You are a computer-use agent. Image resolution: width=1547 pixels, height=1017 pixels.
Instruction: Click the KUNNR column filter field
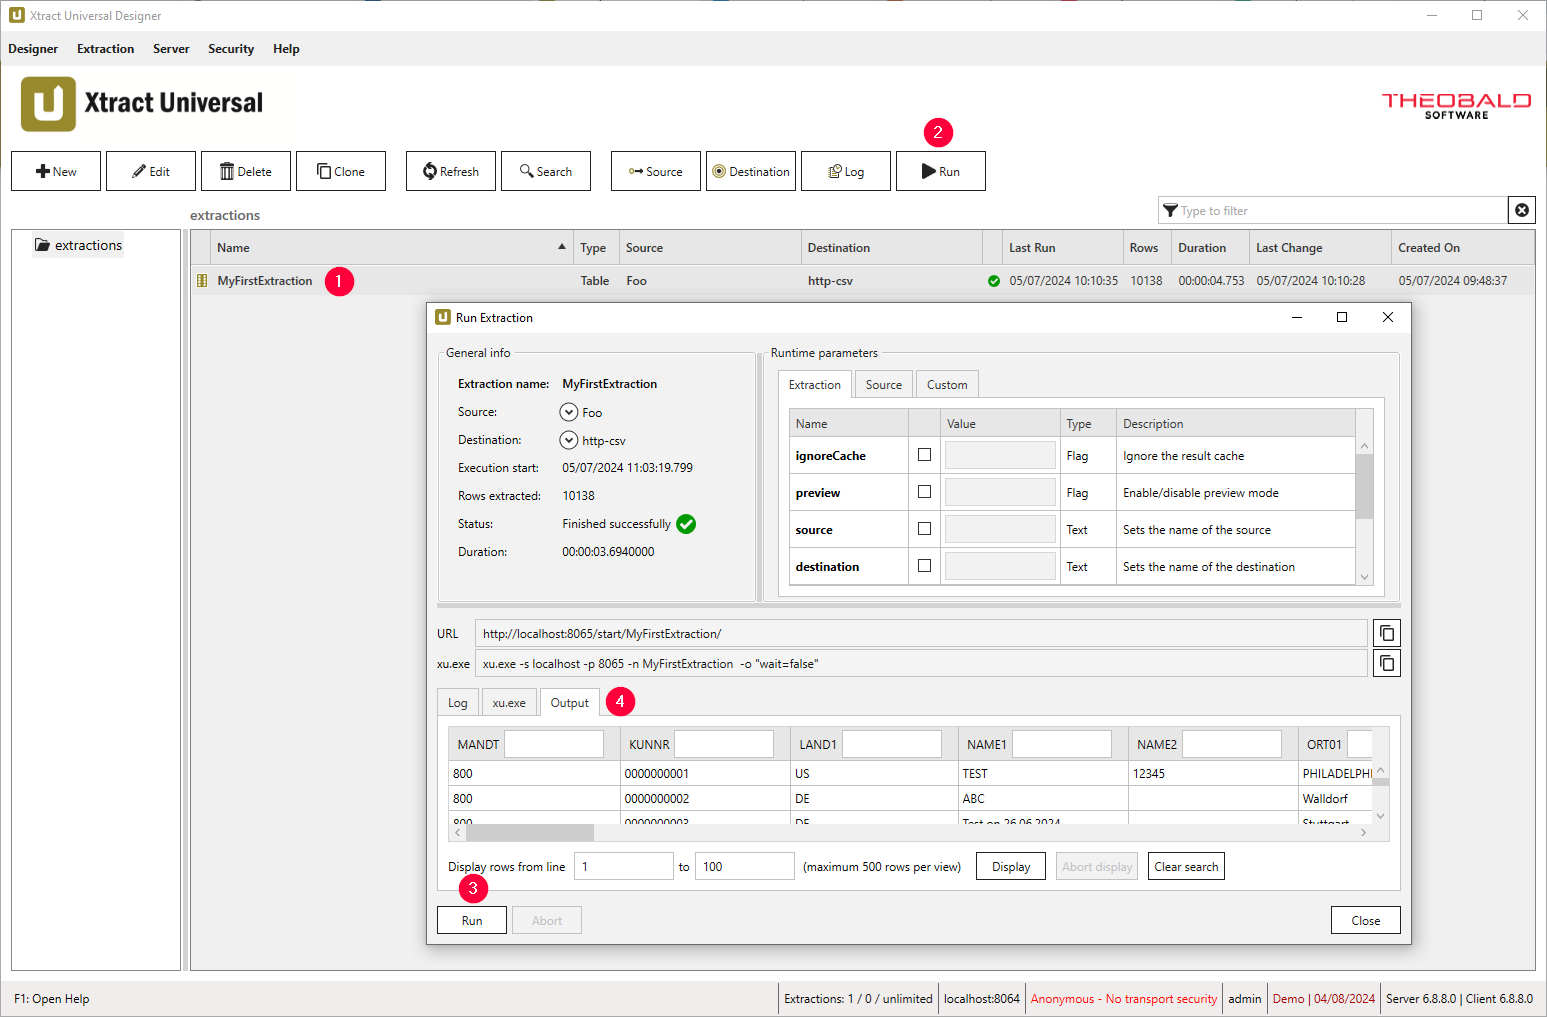[724, 744]
